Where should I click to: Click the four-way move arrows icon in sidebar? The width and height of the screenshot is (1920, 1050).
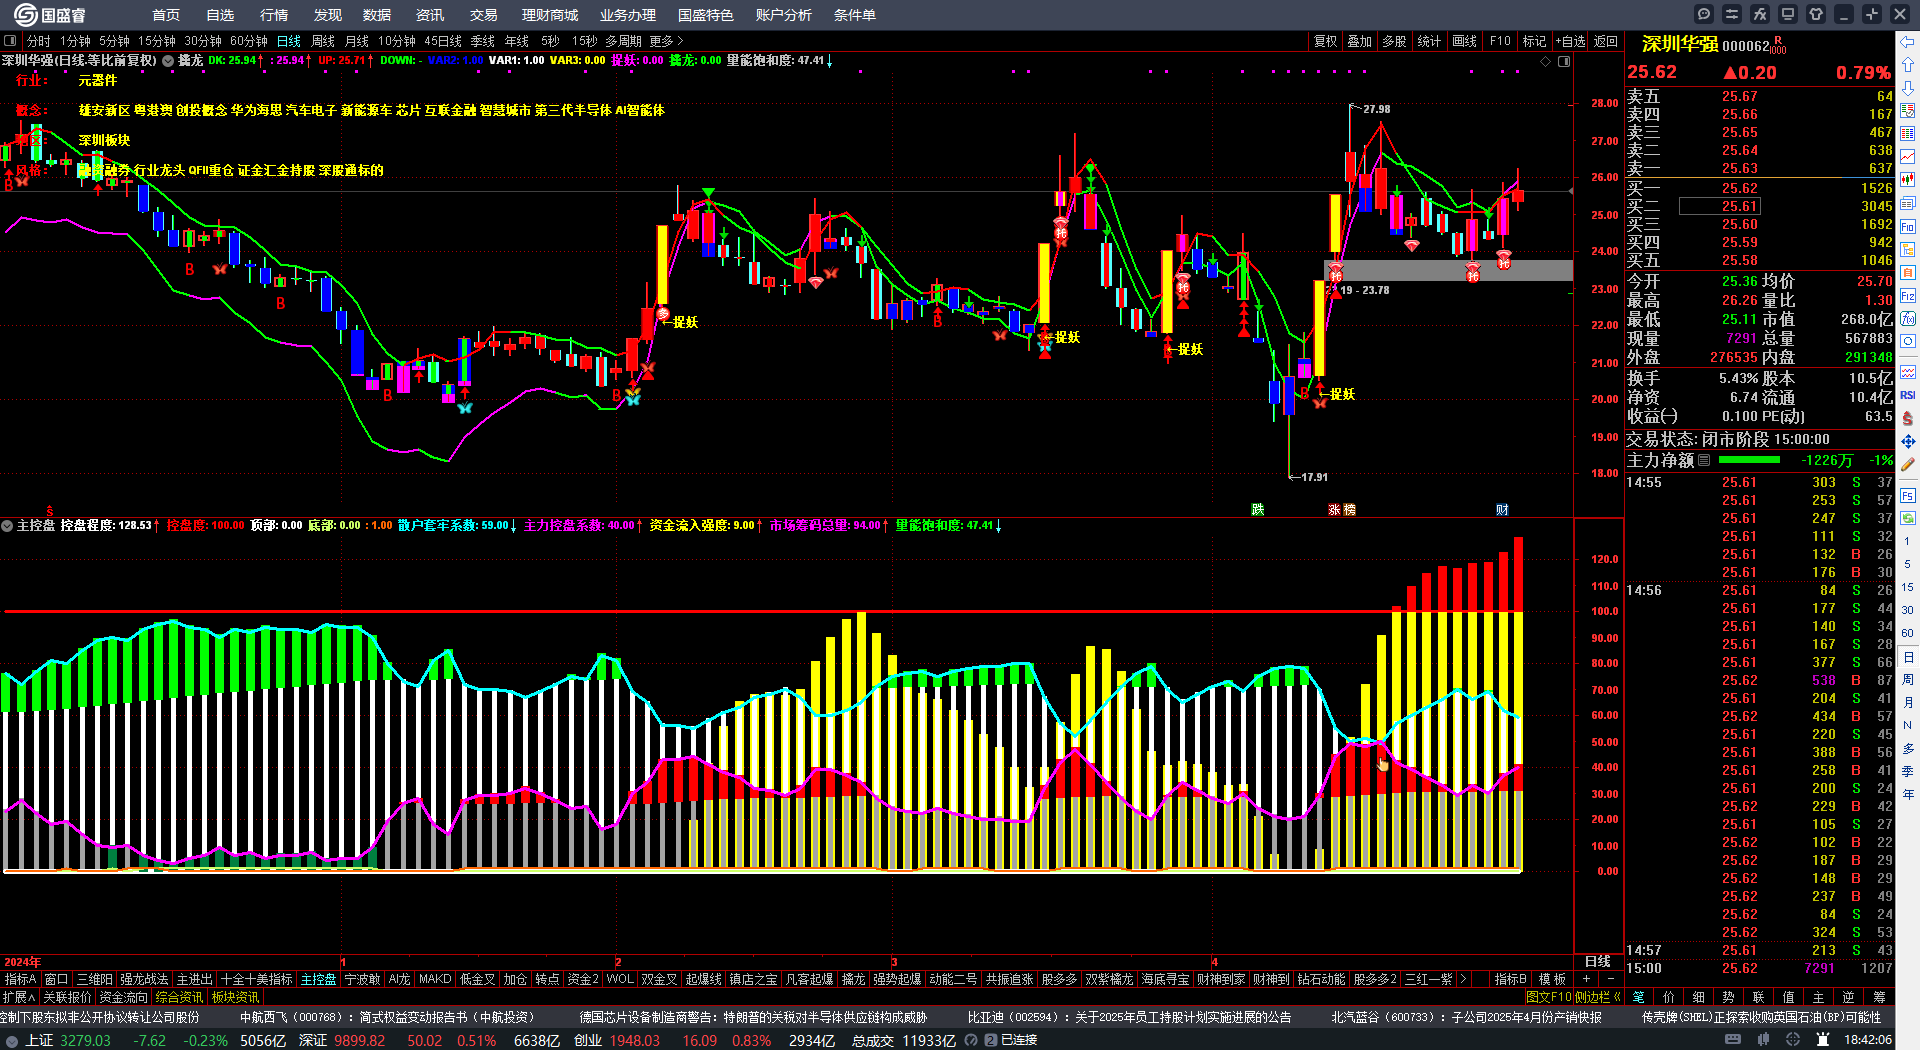click(x=1908, y=441)
